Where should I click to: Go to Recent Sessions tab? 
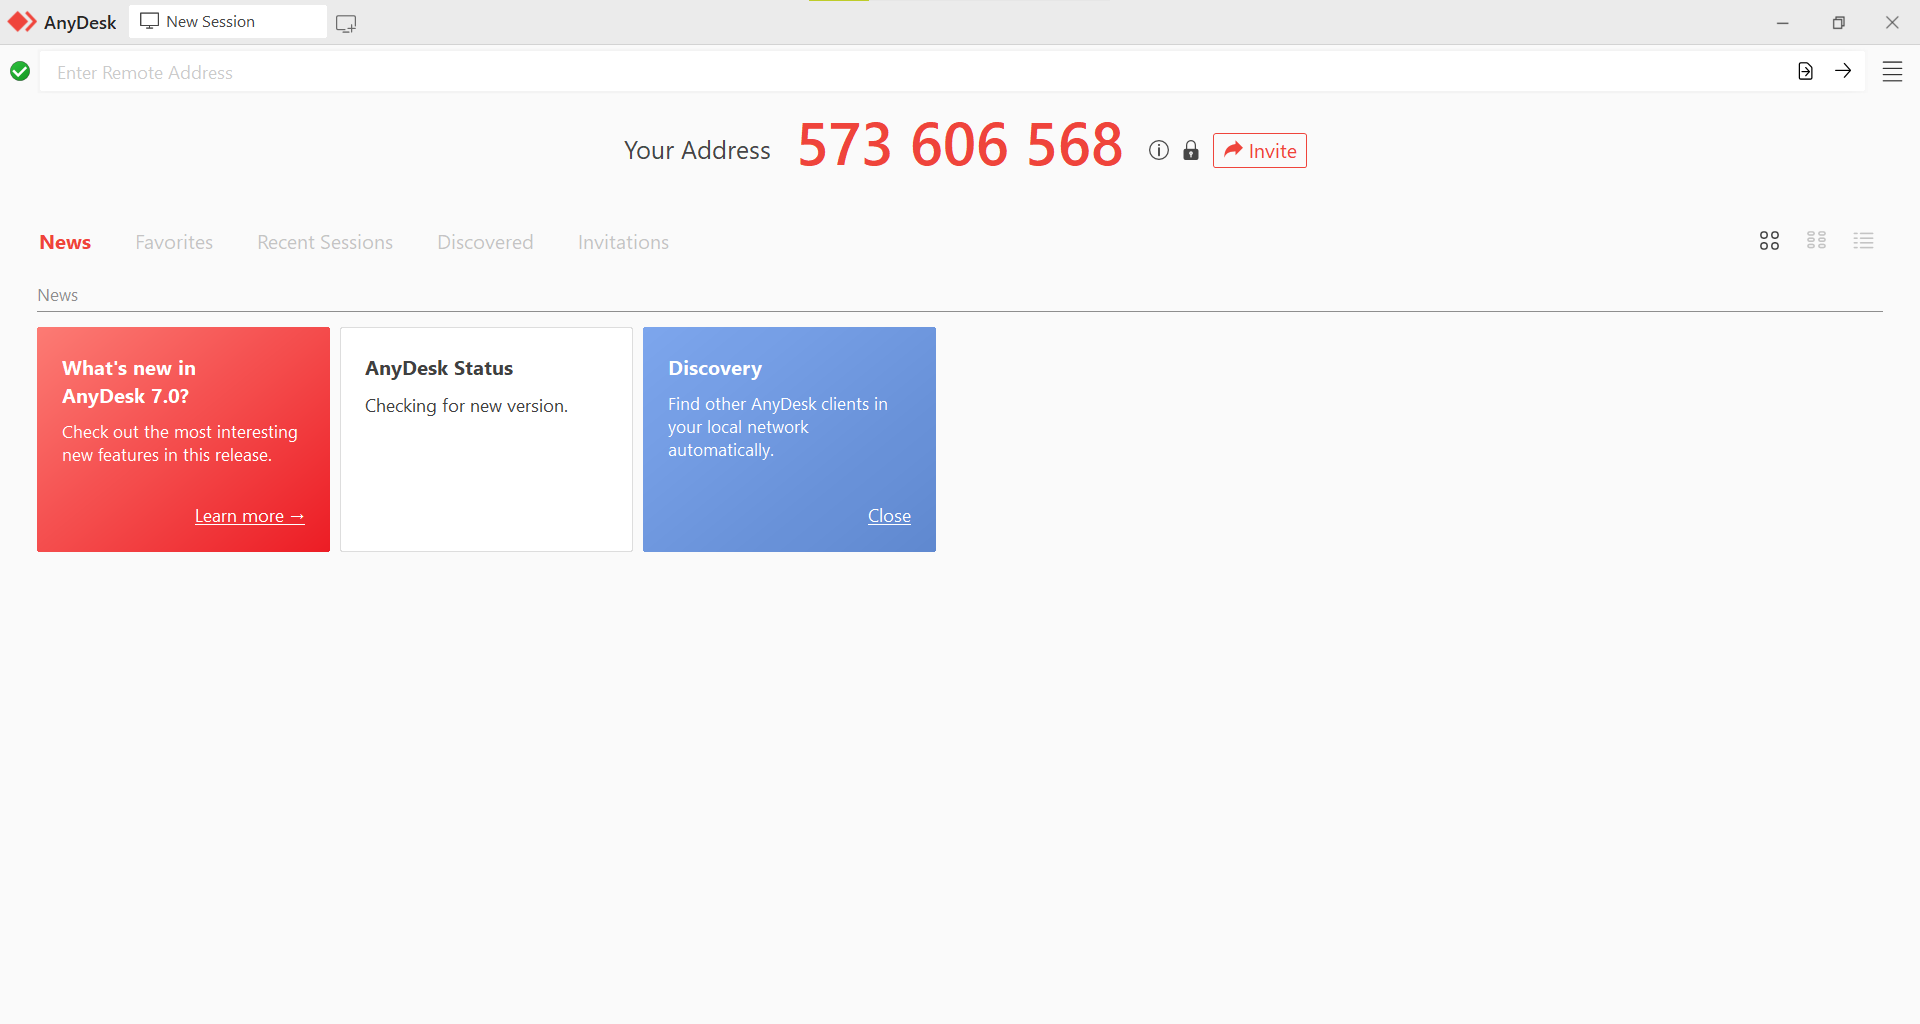325,242
